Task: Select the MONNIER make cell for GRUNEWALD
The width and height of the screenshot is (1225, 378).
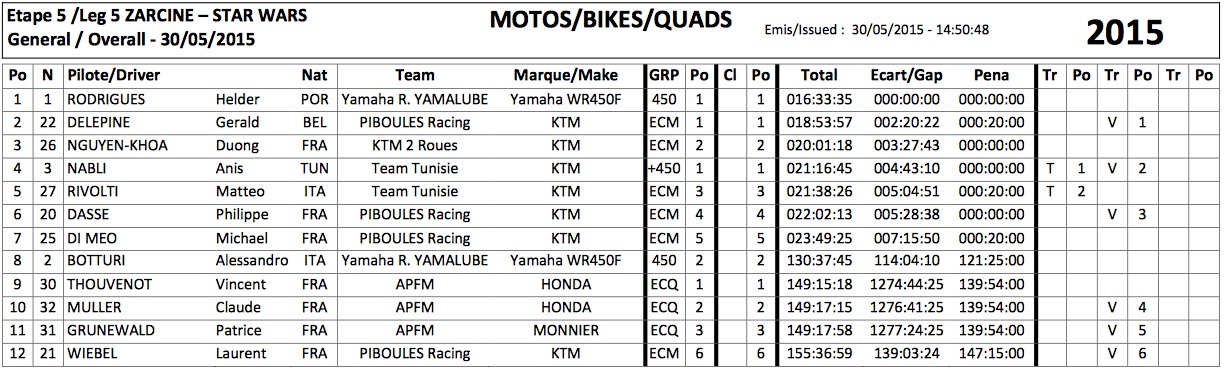Action: coord(566,329)
